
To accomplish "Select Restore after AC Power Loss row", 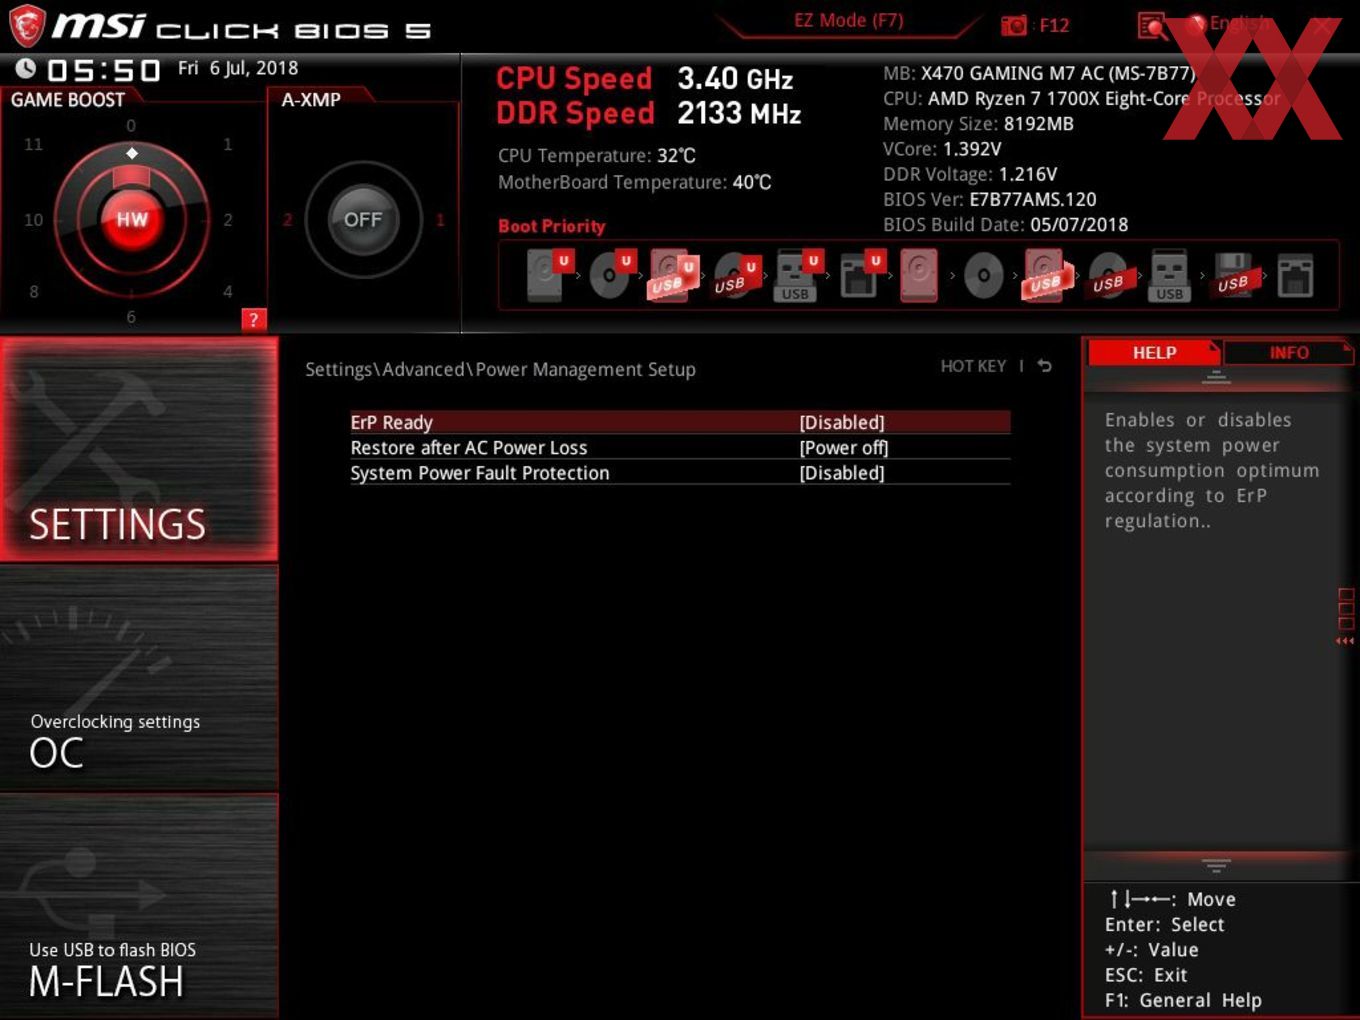I will coord(680,447).
